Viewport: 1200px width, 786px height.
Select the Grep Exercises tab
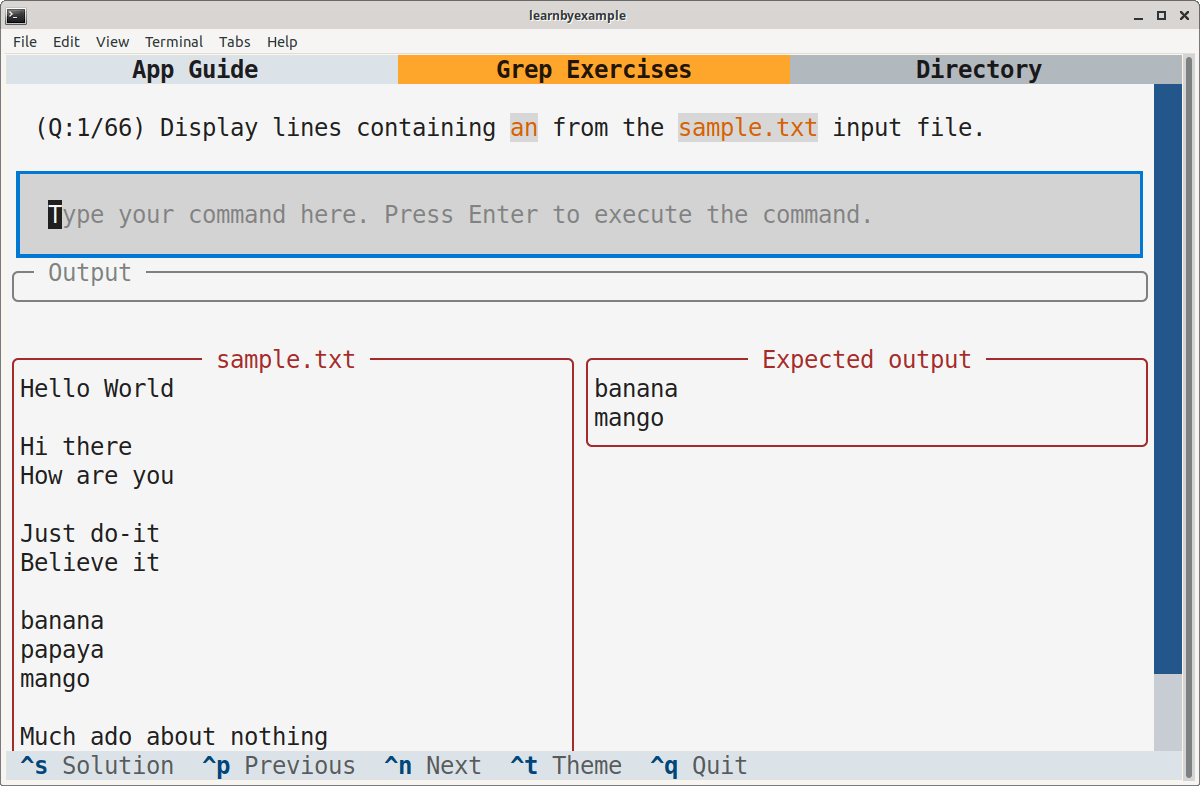(x=593, y=69)
